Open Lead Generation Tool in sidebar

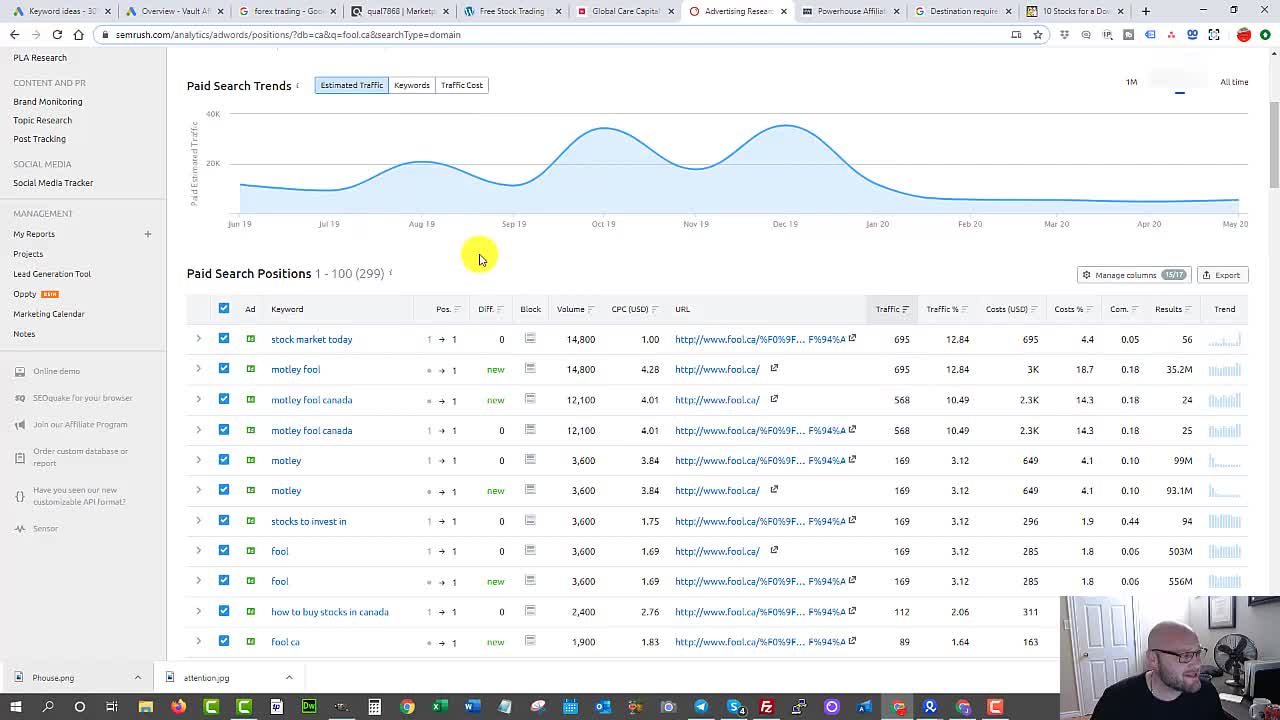52,274
